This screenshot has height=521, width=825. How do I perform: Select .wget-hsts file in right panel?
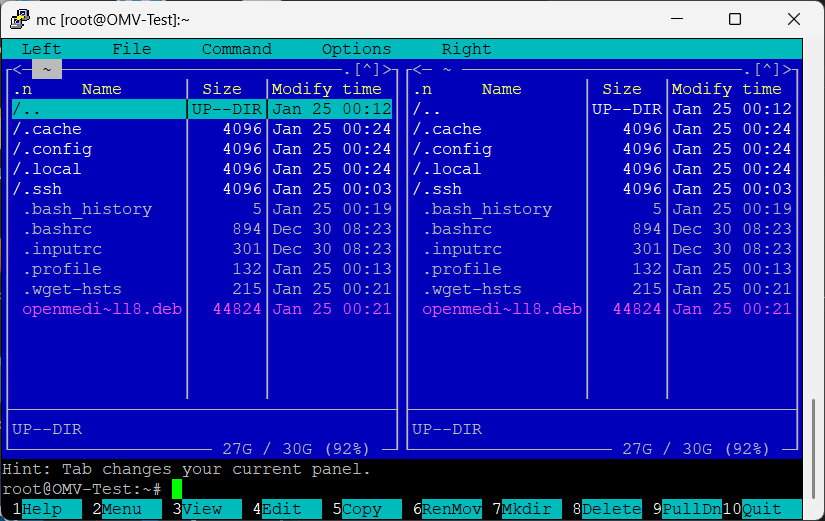click(x=602, y=289)
